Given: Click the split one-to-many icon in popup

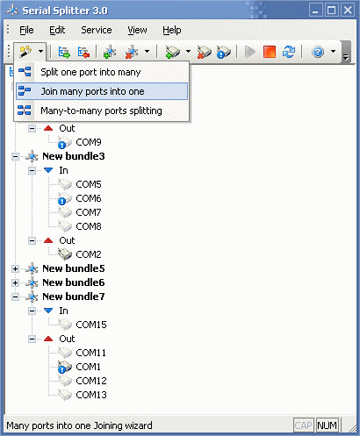Looking at the screenshot, I should point(24,72).
